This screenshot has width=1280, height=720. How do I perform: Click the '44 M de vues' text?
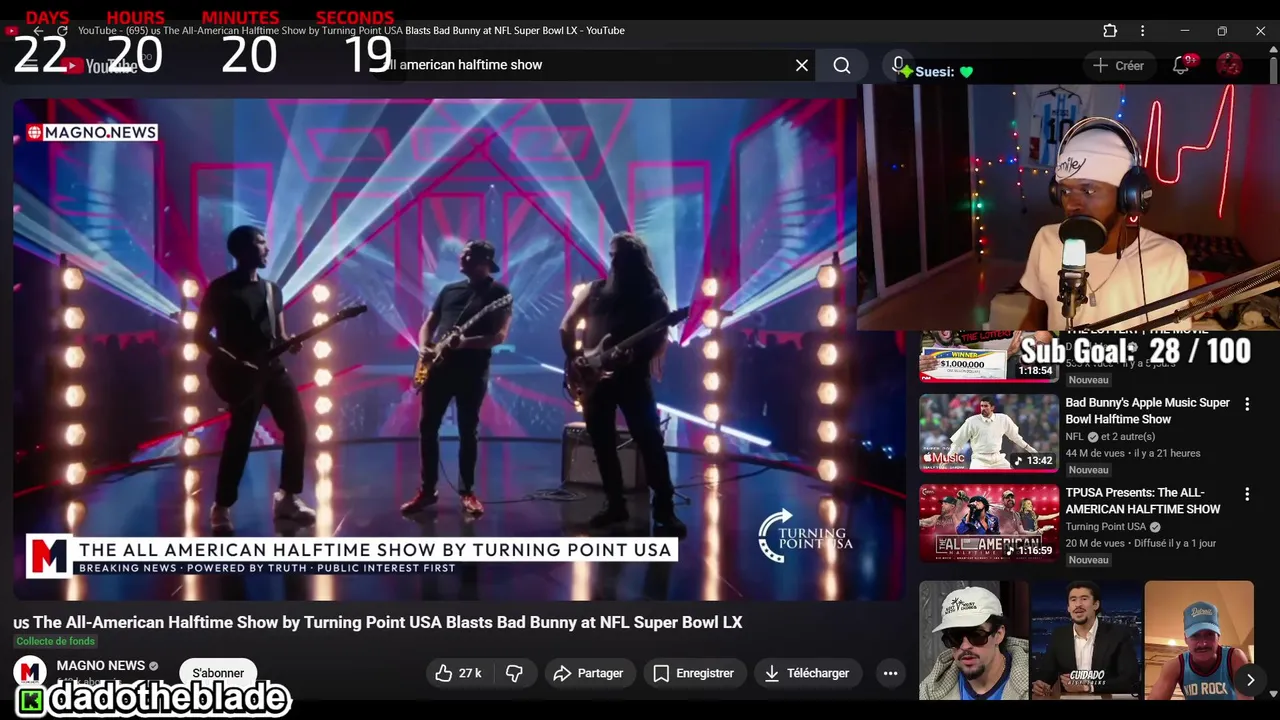(1093, 453)
